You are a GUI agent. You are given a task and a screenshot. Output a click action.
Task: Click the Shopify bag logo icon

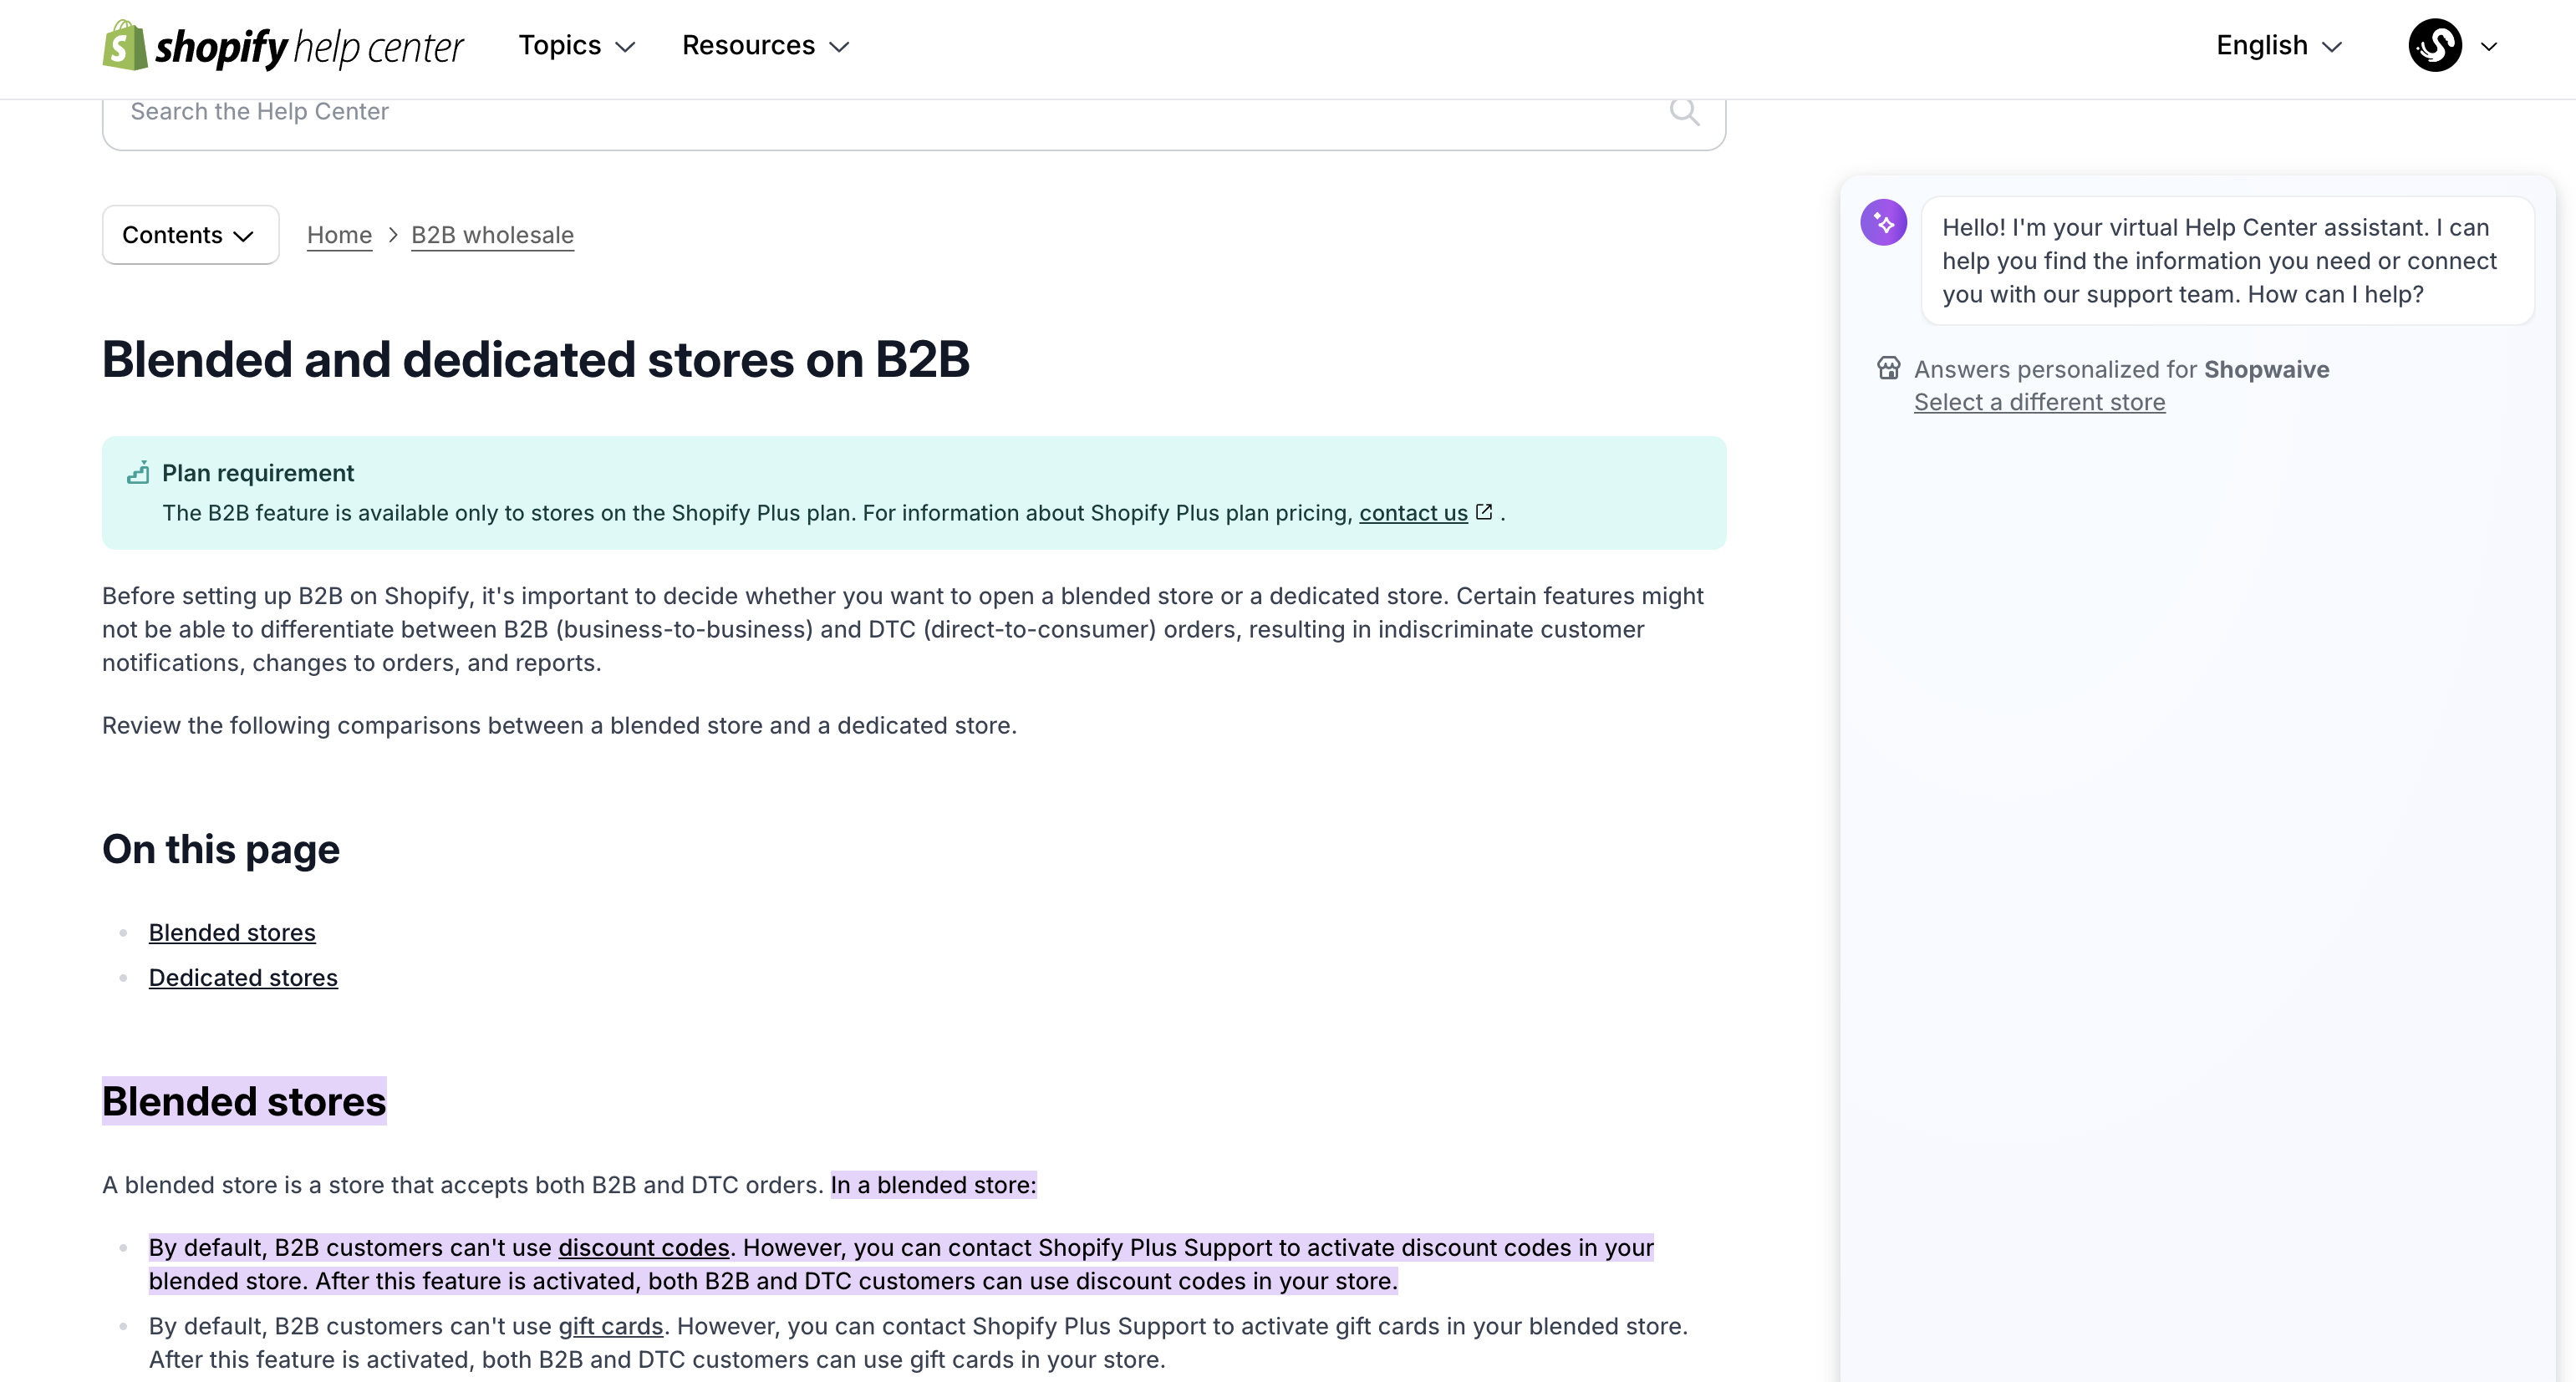124,46
